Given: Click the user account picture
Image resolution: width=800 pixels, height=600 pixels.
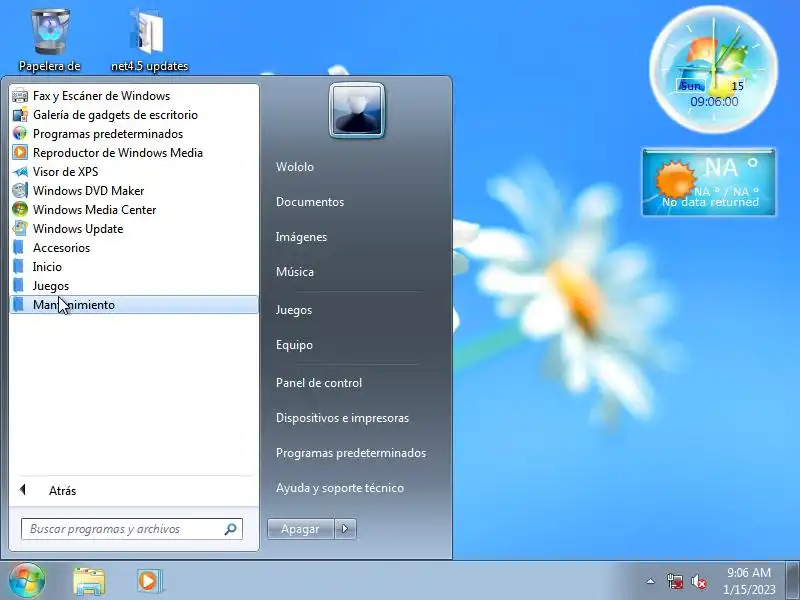Looking at the screenshot, I should click(357, 110).
